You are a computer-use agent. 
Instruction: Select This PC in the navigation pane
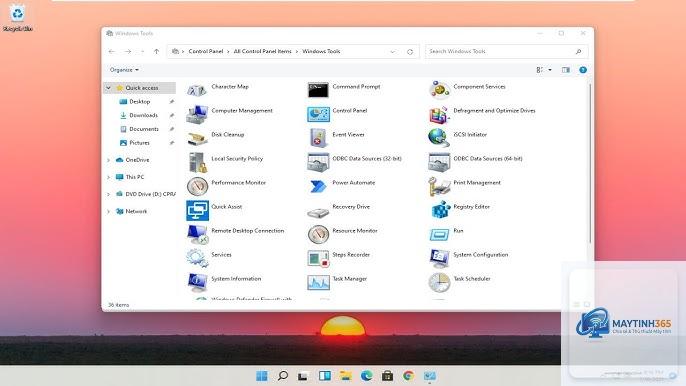click(134, 177)
